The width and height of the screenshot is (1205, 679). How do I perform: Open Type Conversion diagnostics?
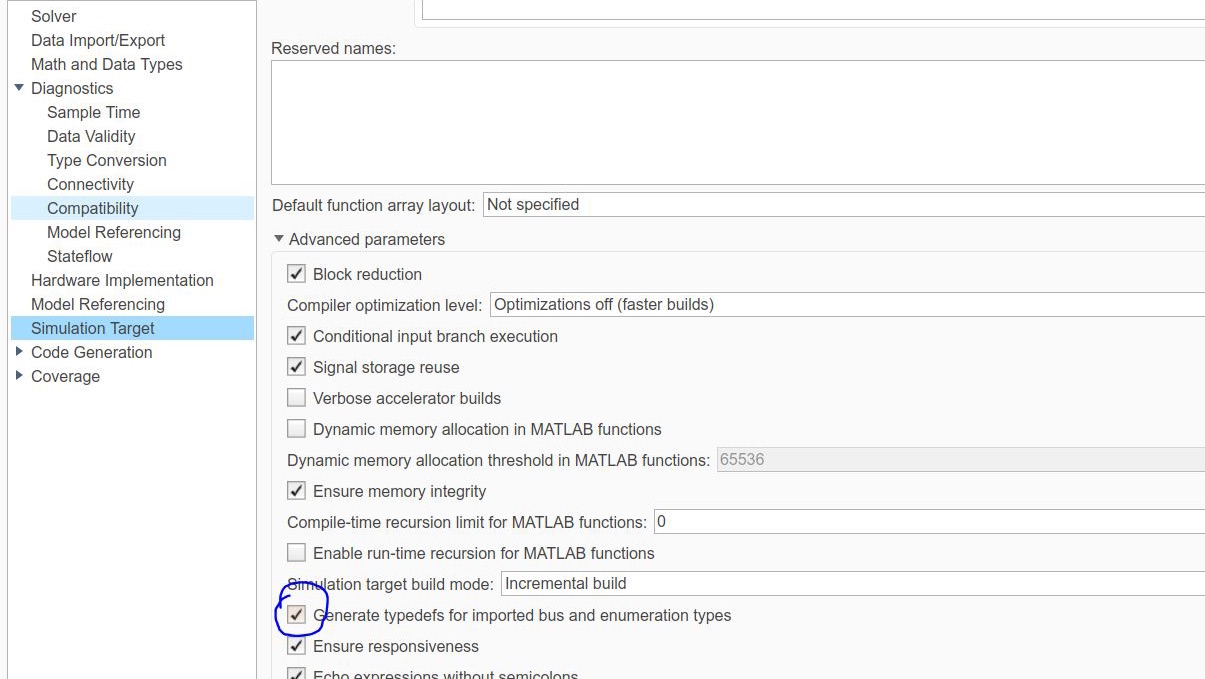[107, 160]
